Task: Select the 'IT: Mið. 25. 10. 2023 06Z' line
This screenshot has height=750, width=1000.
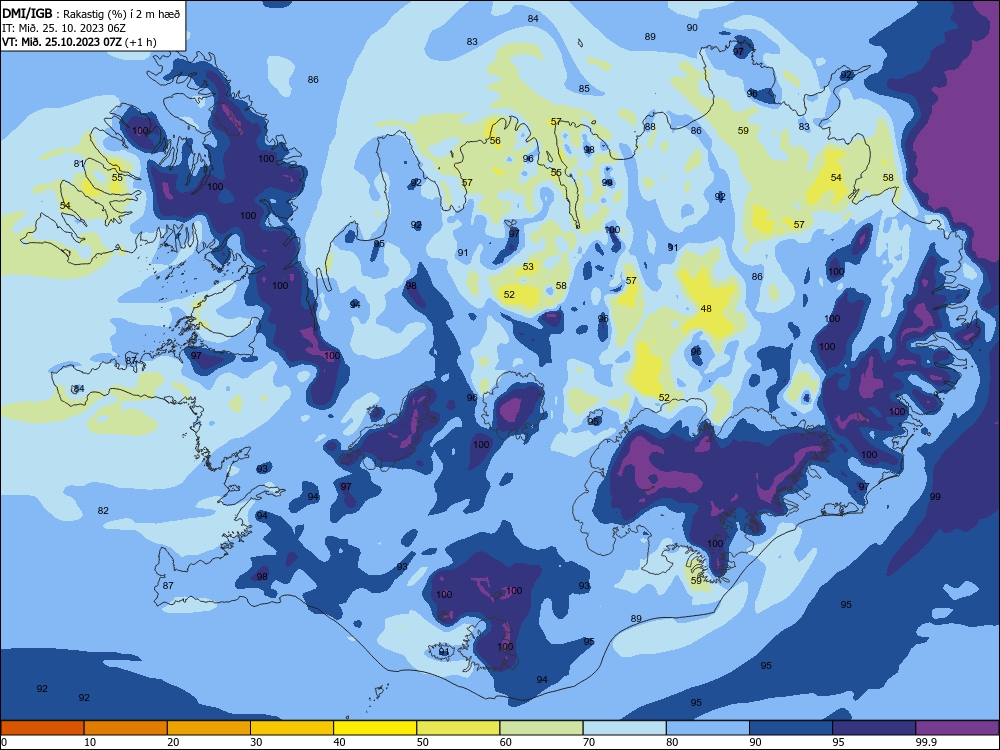Action: click(64, 28)
